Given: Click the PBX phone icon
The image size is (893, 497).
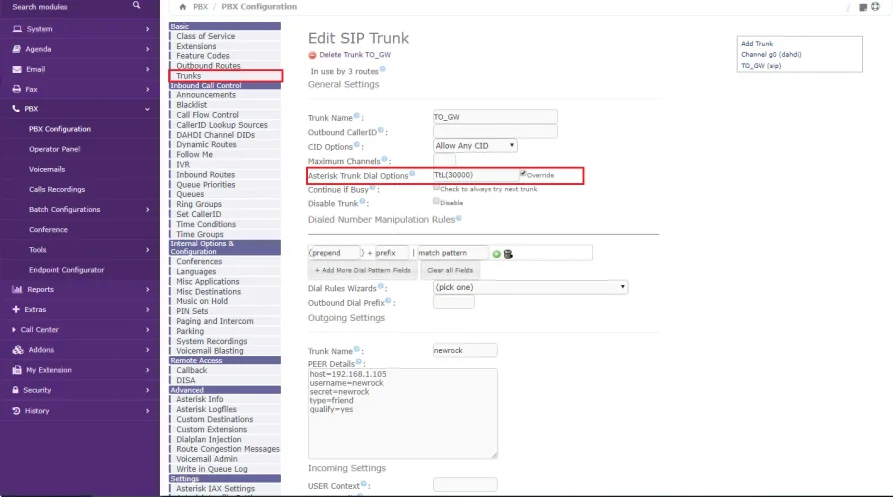Looking at the screenshot, I should coord(16,108).
